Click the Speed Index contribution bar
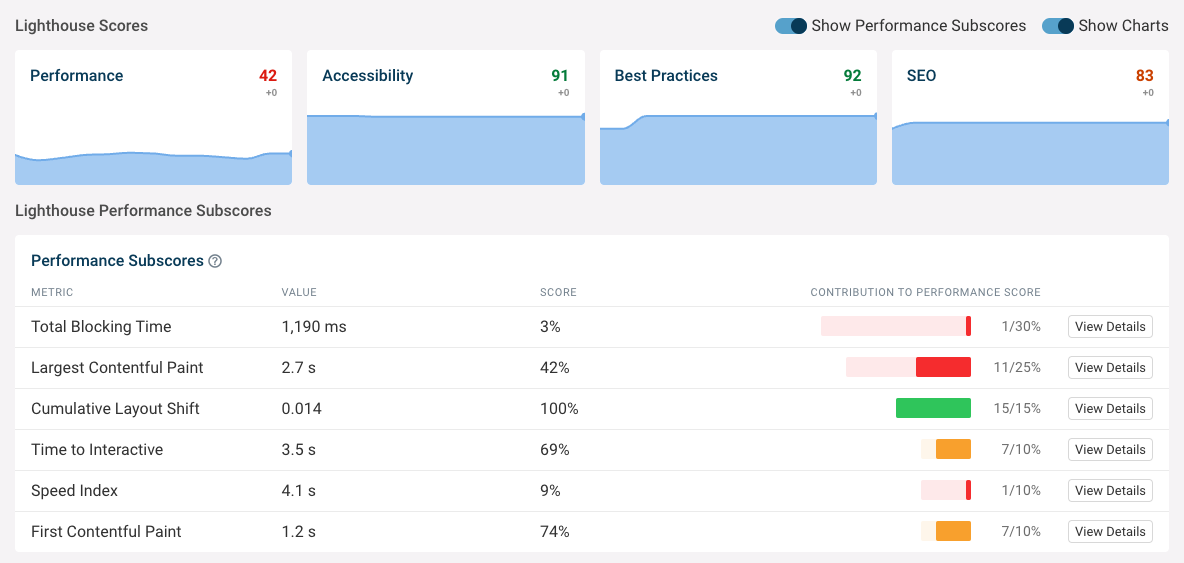This screenshot has height=563, width=1184. (946, 490)
